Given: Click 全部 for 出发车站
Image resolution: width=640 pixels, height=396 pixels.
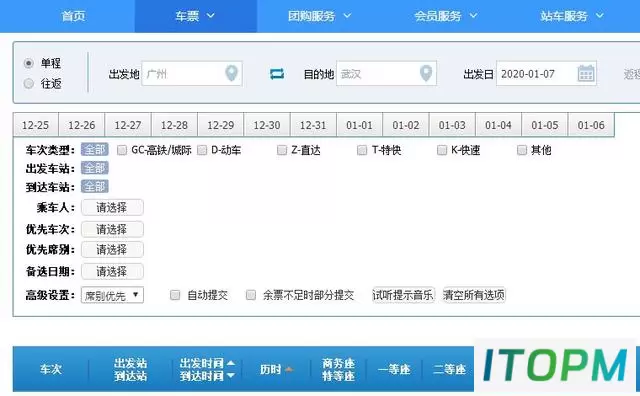Looking at the screenshot, I should 95,168.
